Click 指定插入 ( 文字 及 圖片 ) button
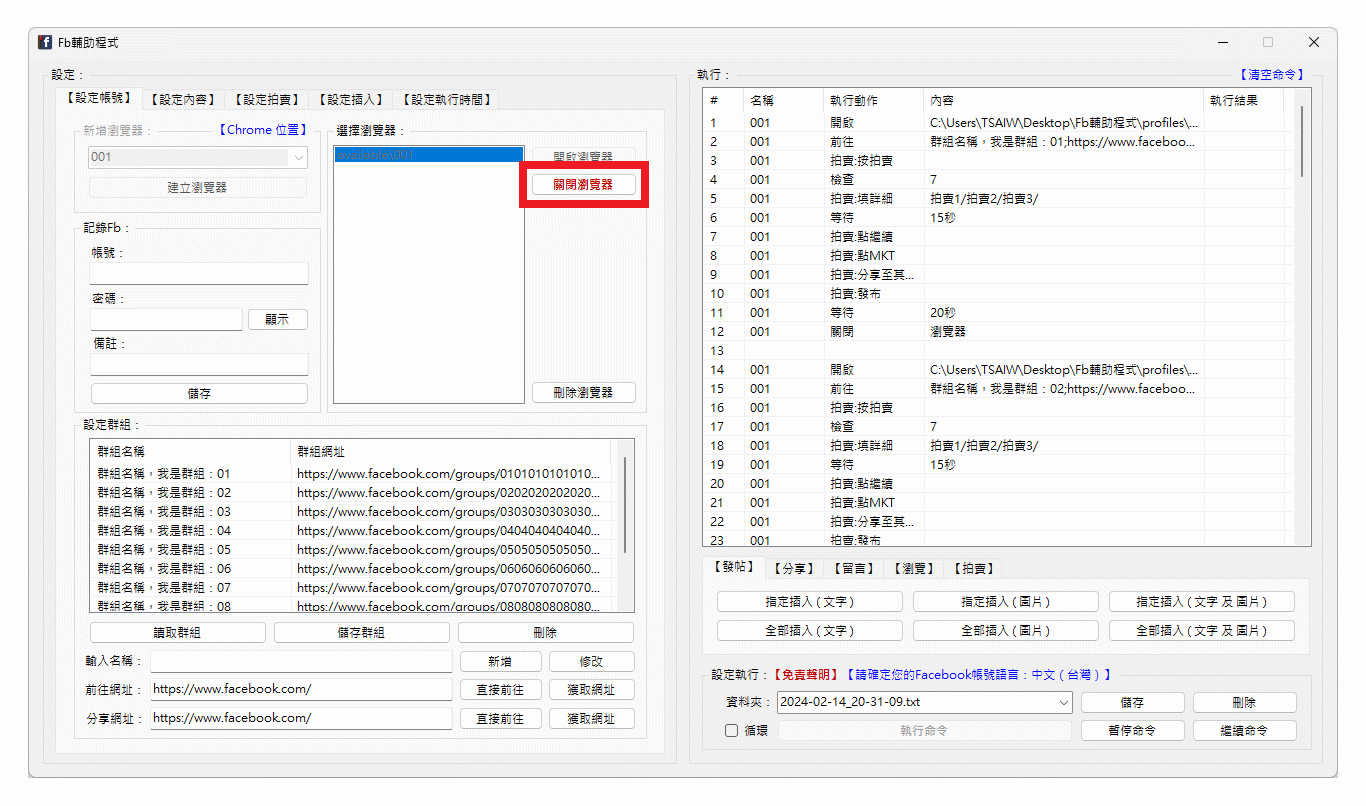The width and height of the screenshot is (1366, 806). [1202, 602]
